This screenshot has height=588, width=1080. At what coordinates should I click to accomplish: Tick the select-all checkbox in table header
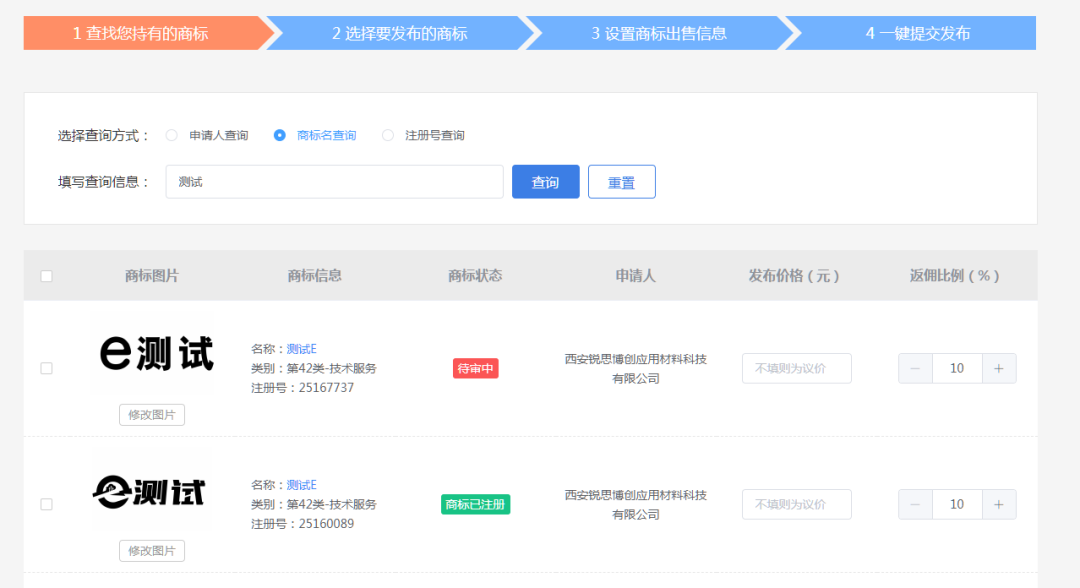tap(46, 276)
